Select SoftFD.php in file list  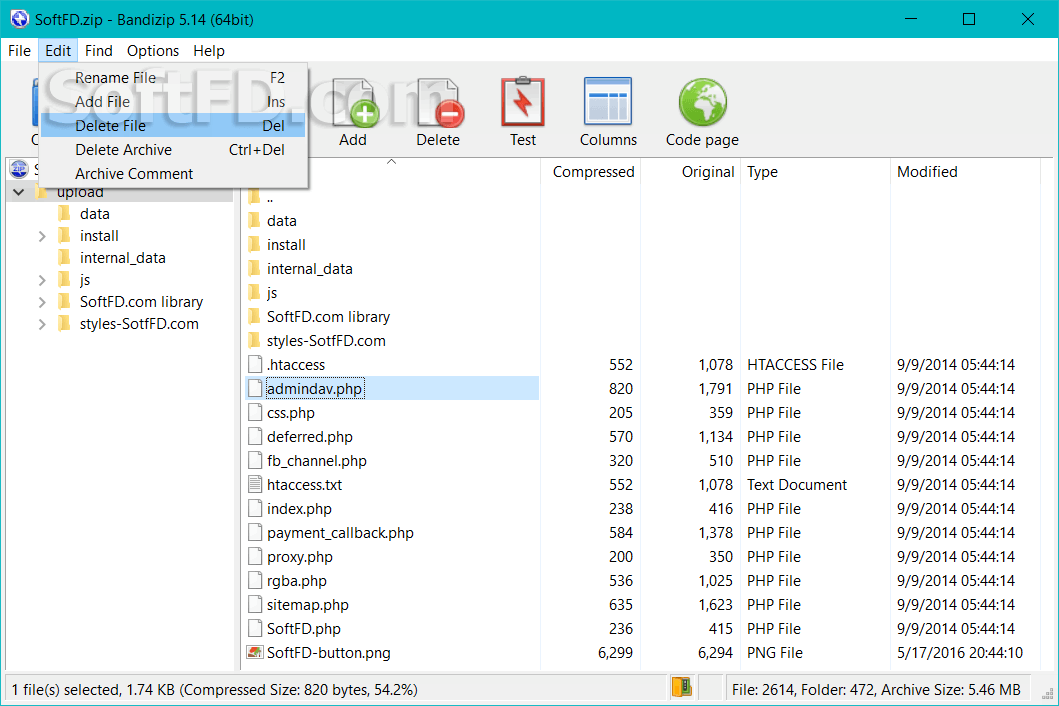(x=303, y=629)
